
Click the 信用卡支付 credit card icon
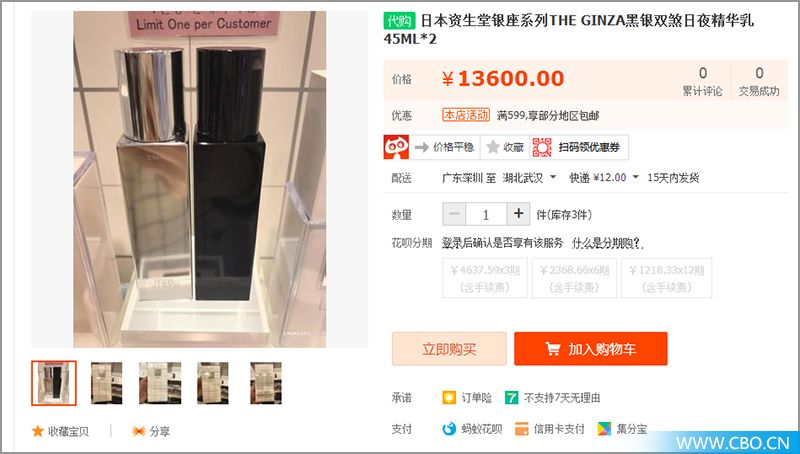pos(521,429)
